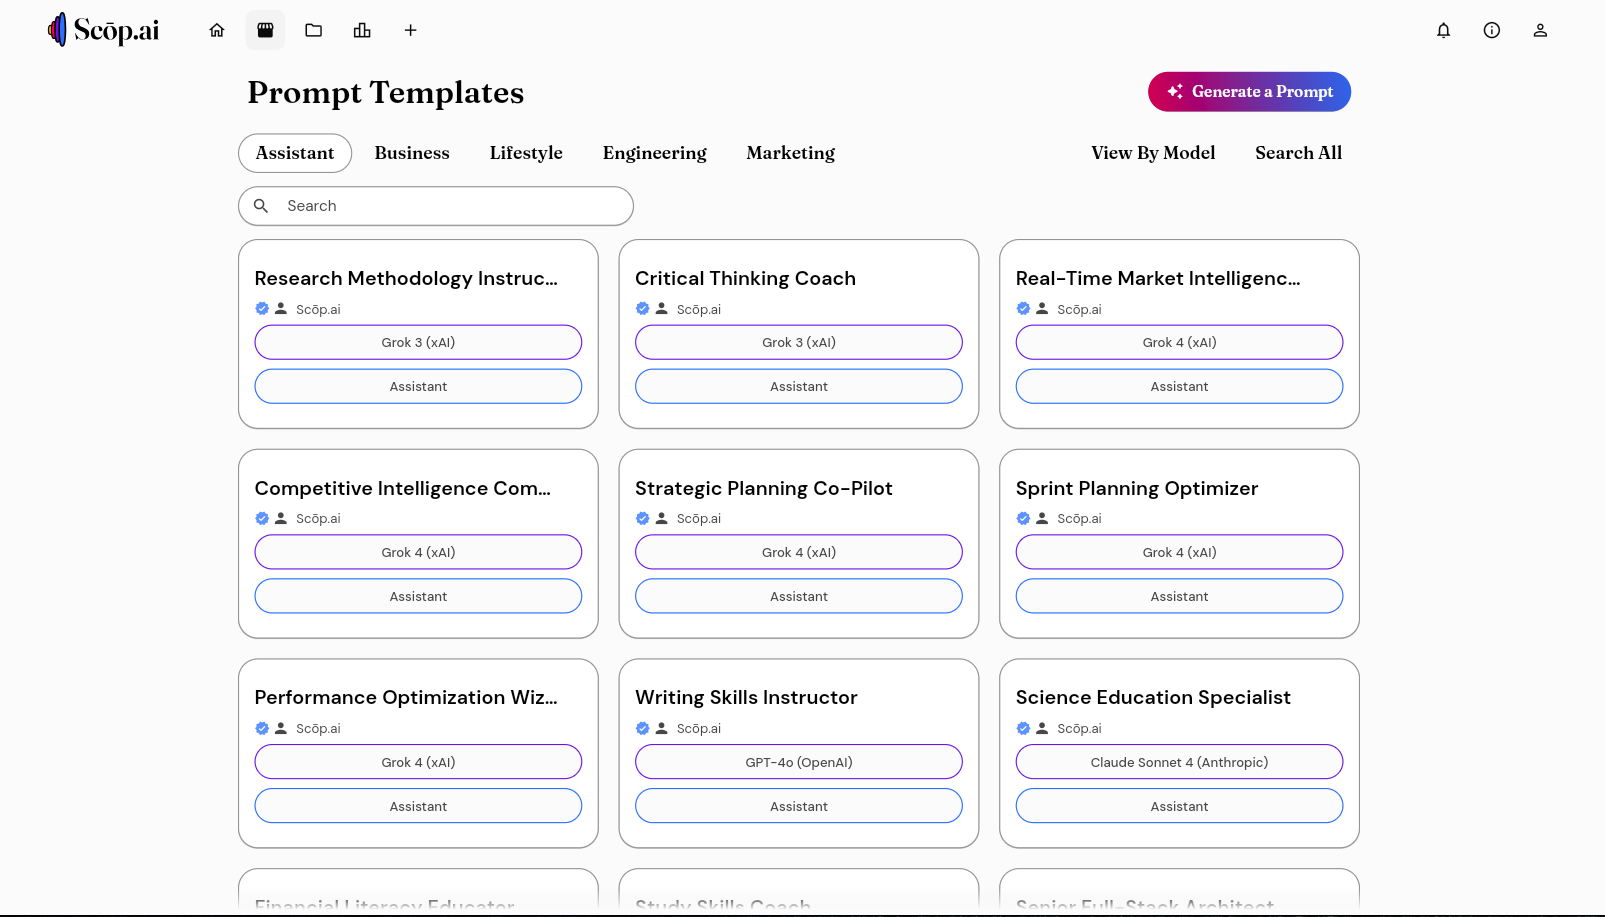Viewport: 1605px width, 917px height.
Task: Select the marketplace storefront icon
Action: [265, 30]
